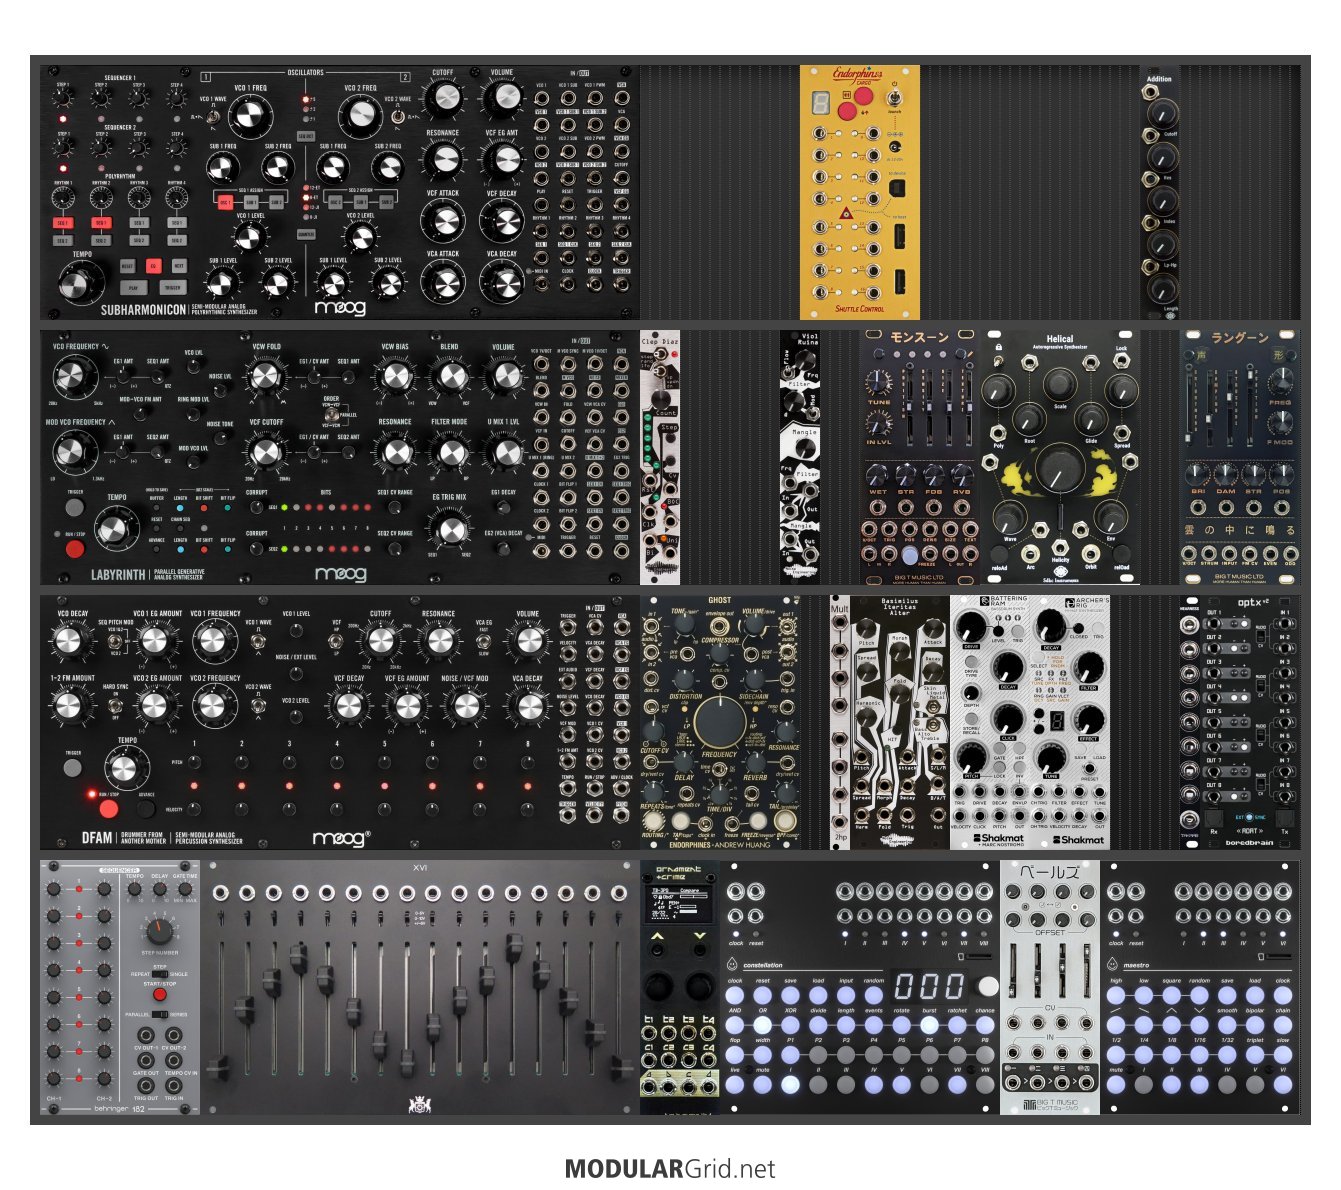Image resolution: width=1341 pixels, height=1190 pixels.
Task: Click the Behringer 182 red START/STOP button
Action: (159, 996)
